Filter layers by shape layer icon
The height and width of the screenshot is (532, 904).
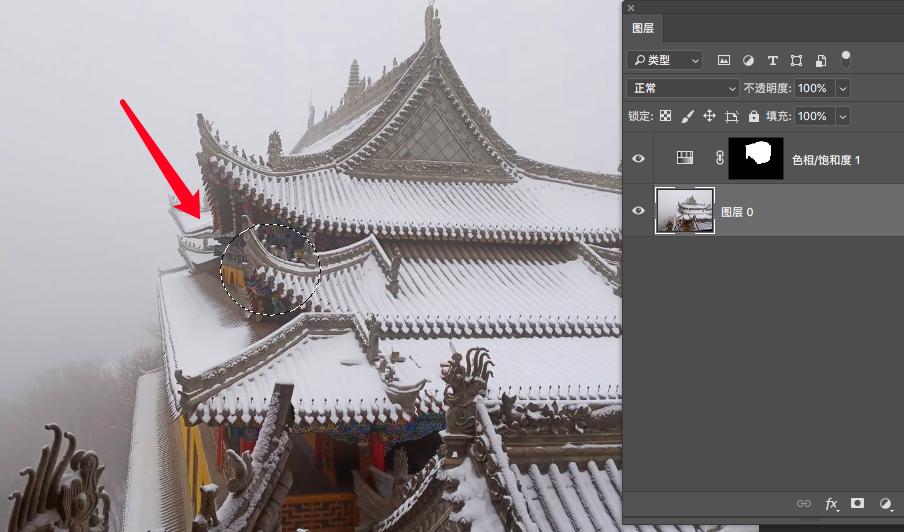[x=796, y=61]
